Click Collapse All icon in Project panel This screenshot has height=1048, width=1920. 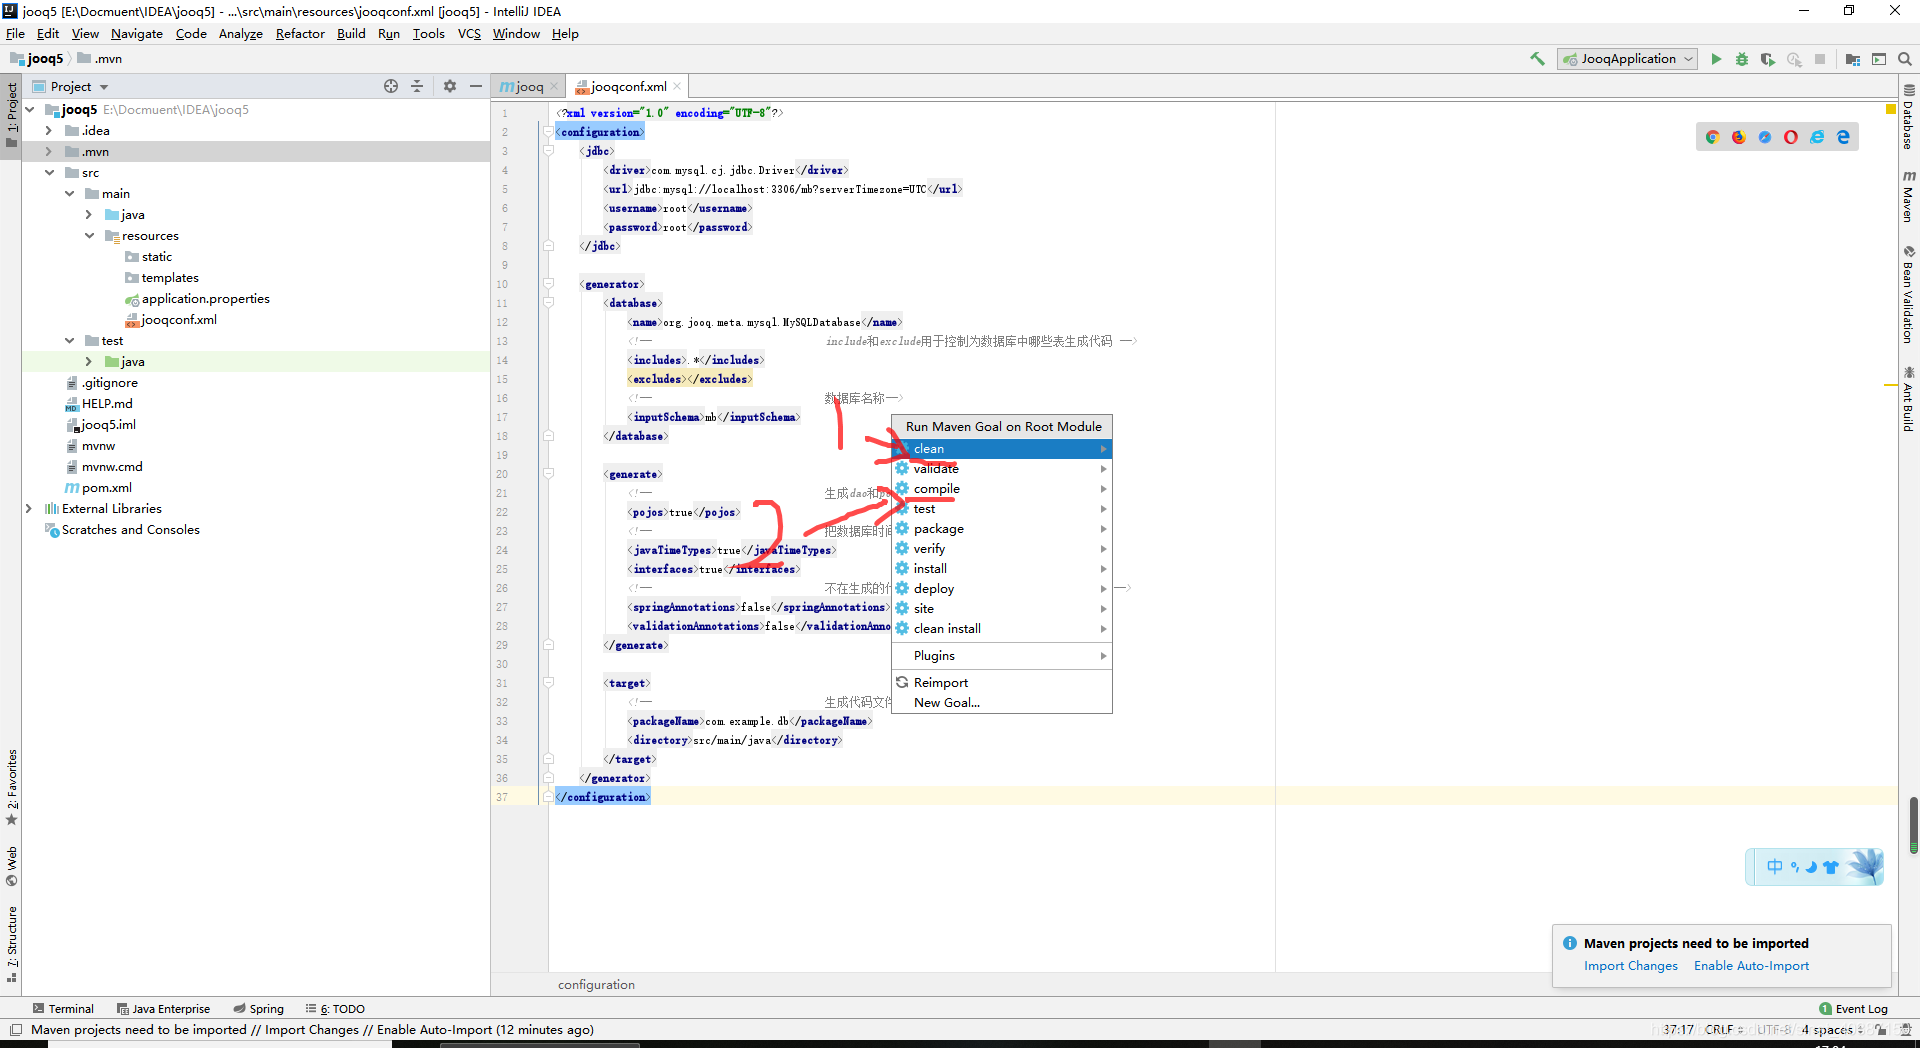tap(417, 86)
